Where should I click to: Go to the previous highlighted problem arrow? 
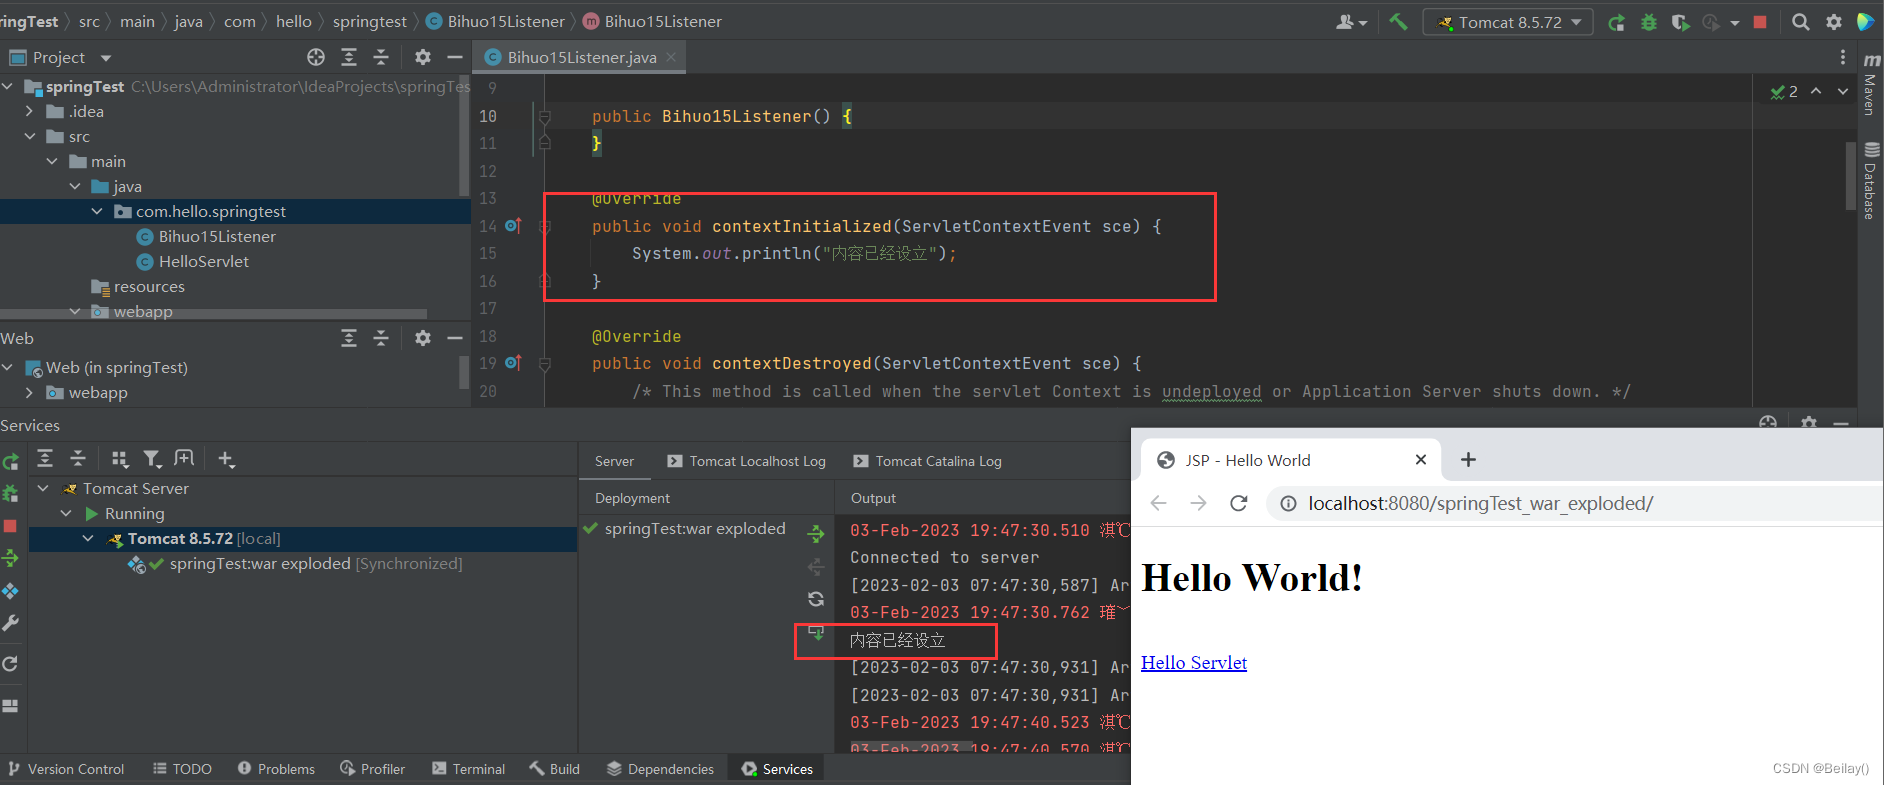(x=1816, y=91)
